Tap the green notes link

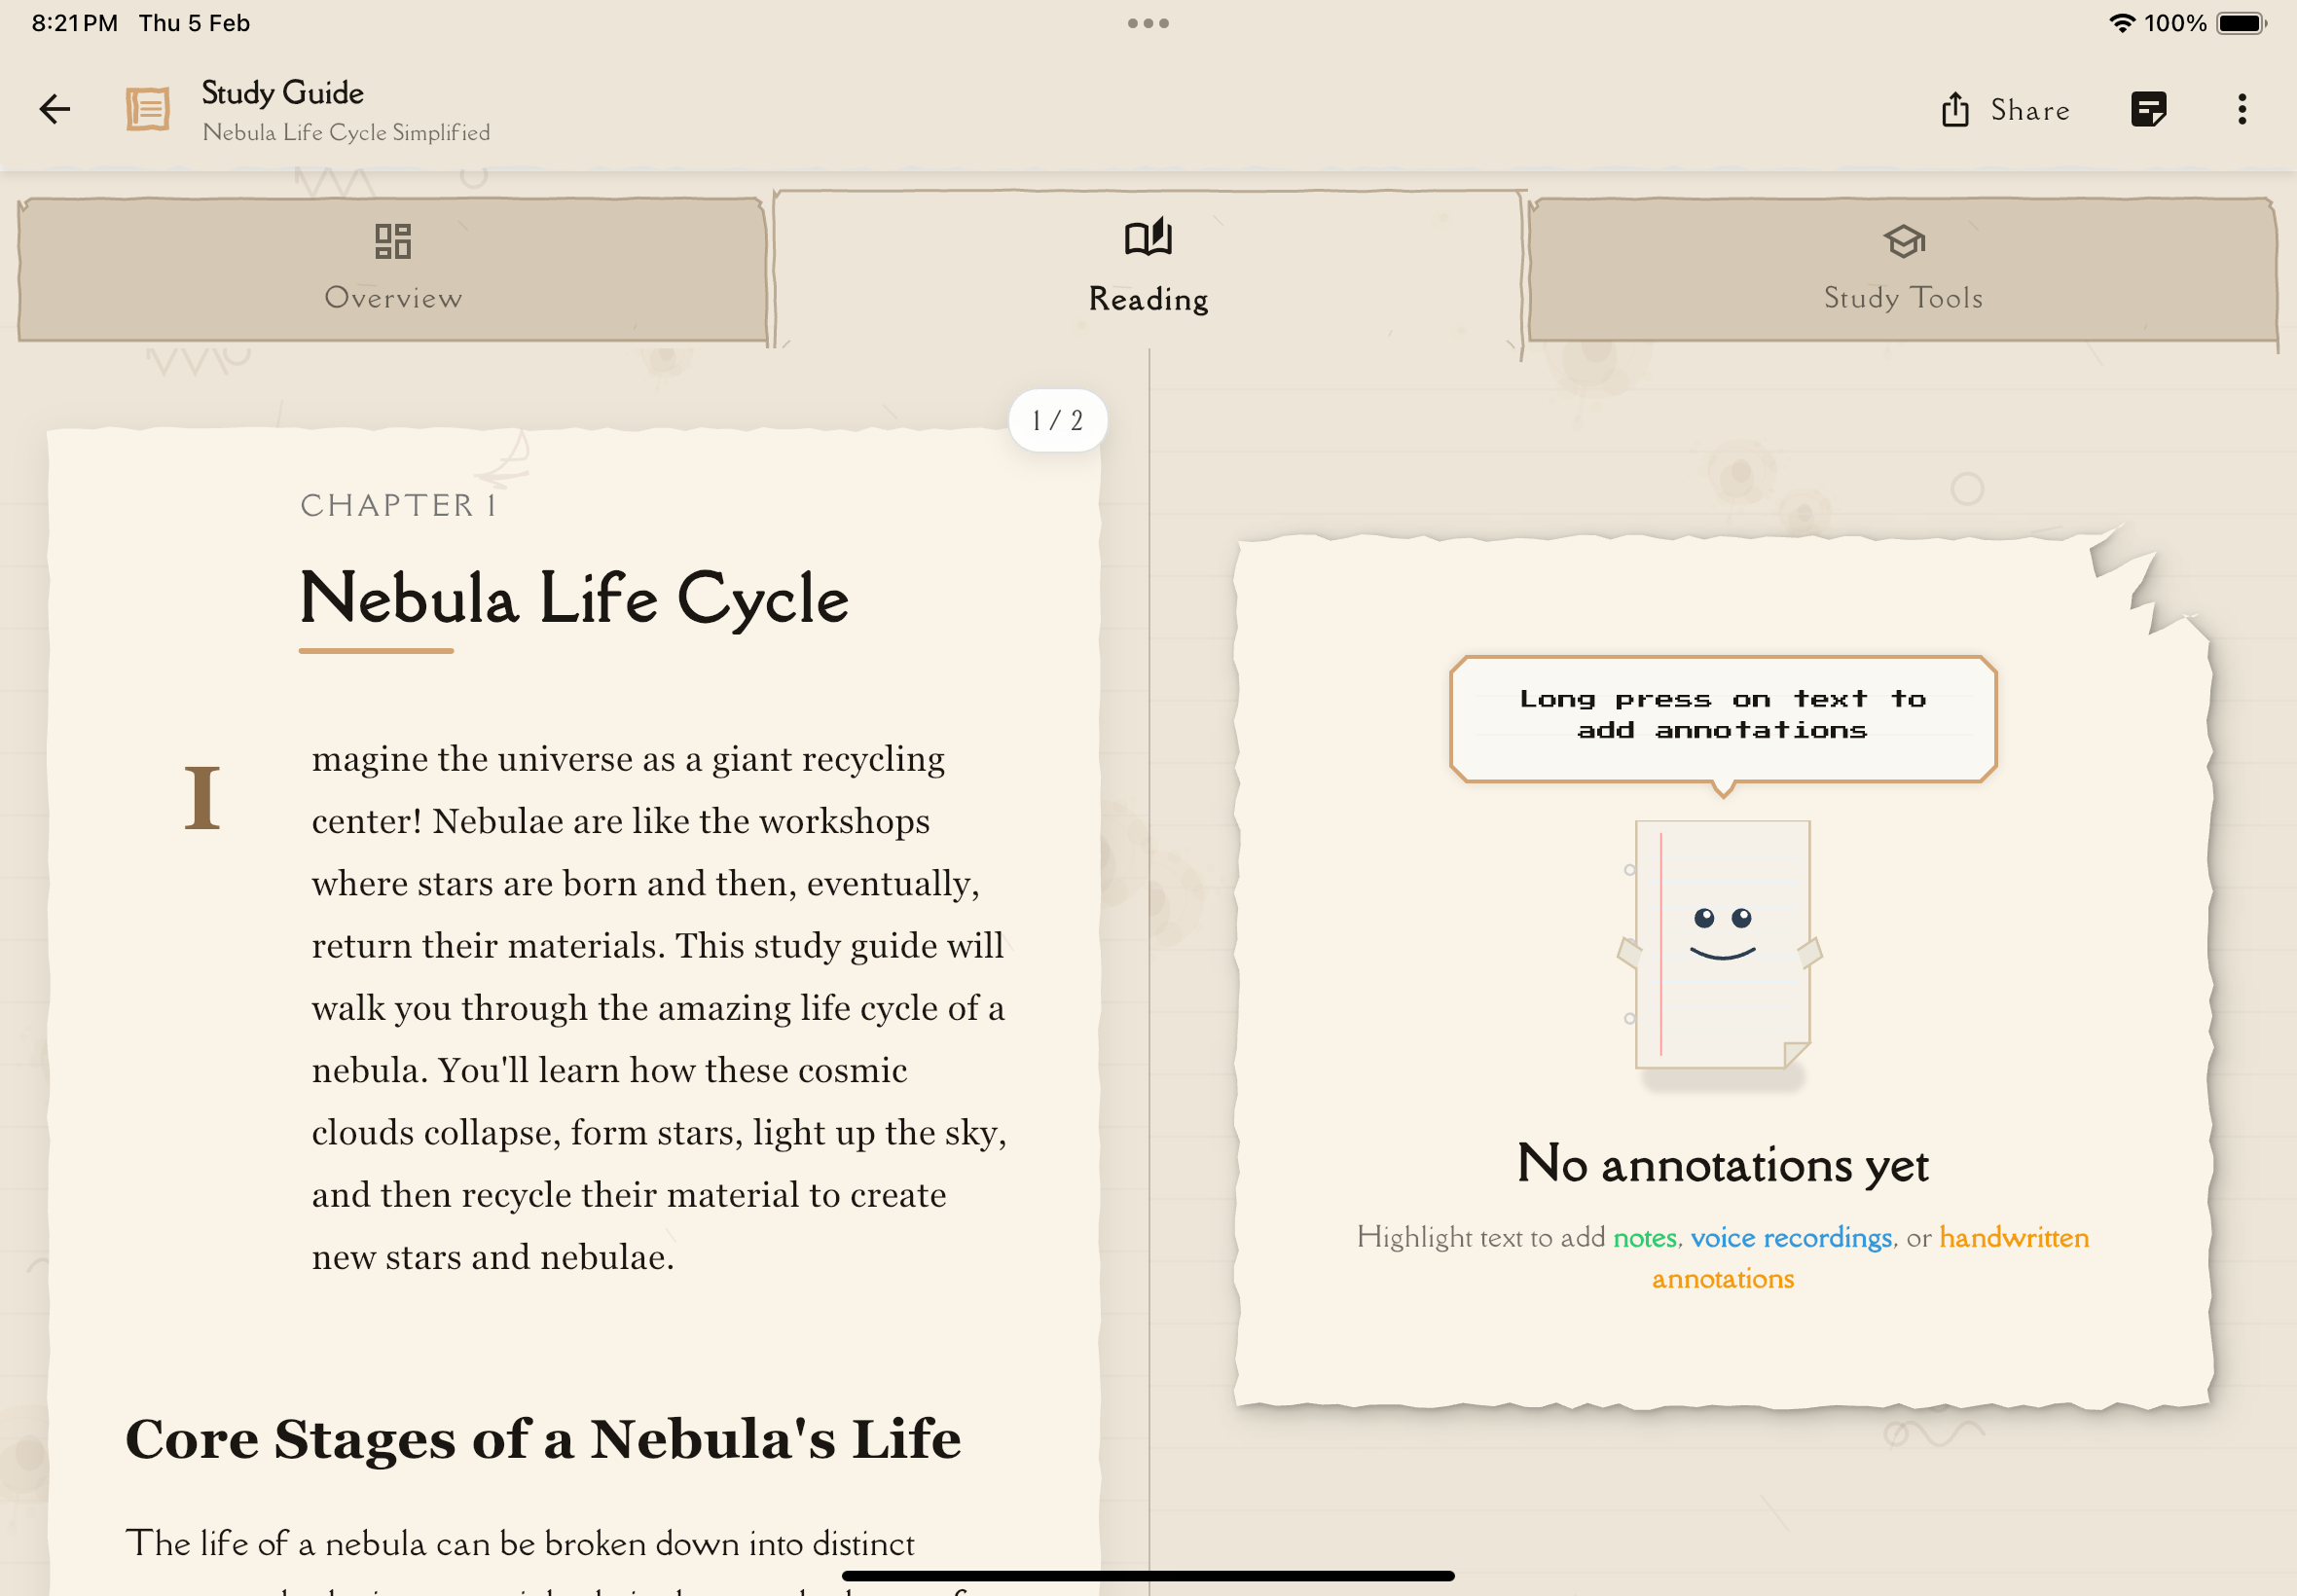coord(1645,1238)
